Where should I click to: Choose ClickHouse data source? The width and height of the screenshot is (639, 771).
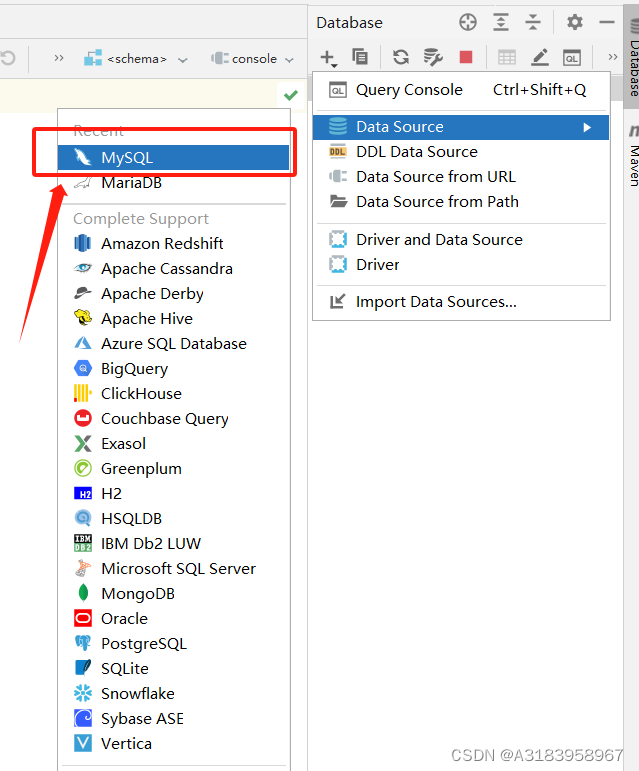point(173,393)
